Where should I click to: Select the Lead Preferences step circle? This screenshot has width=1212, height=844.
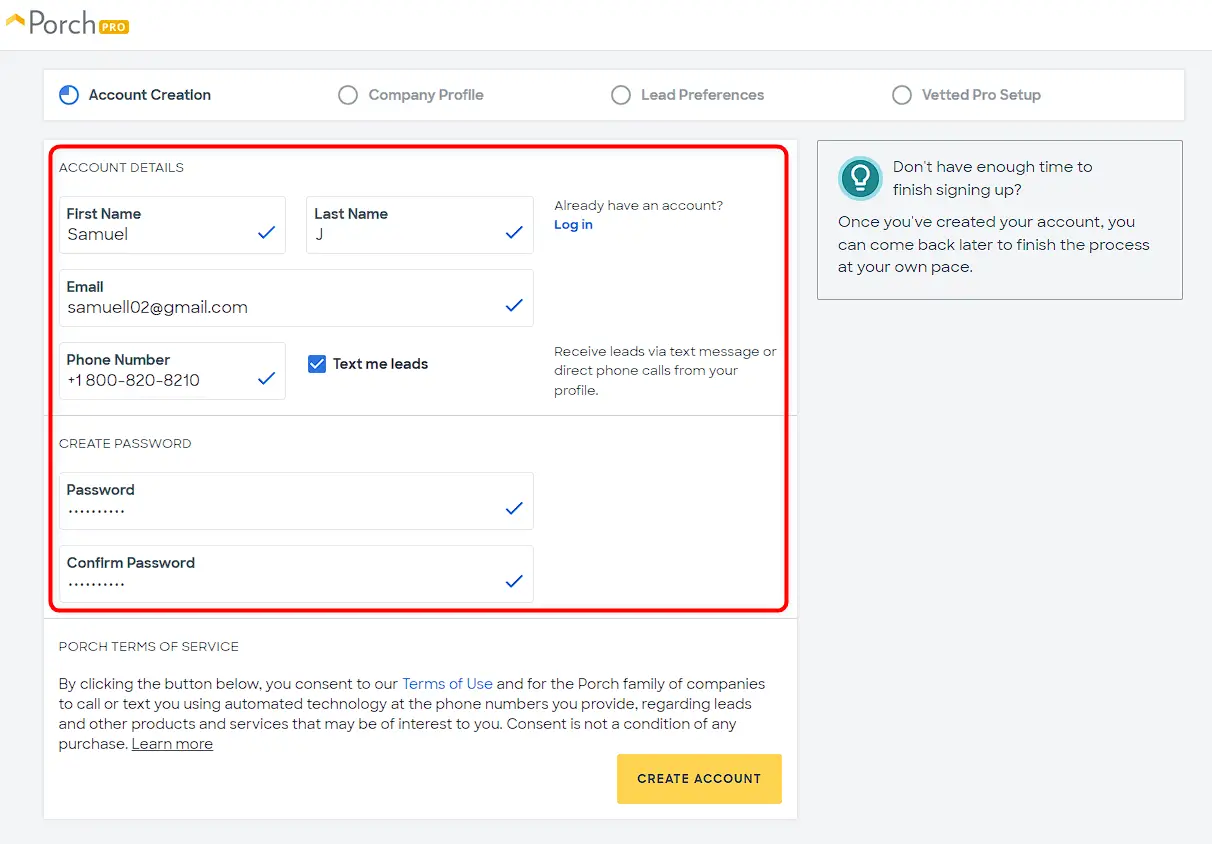(621, 95)
